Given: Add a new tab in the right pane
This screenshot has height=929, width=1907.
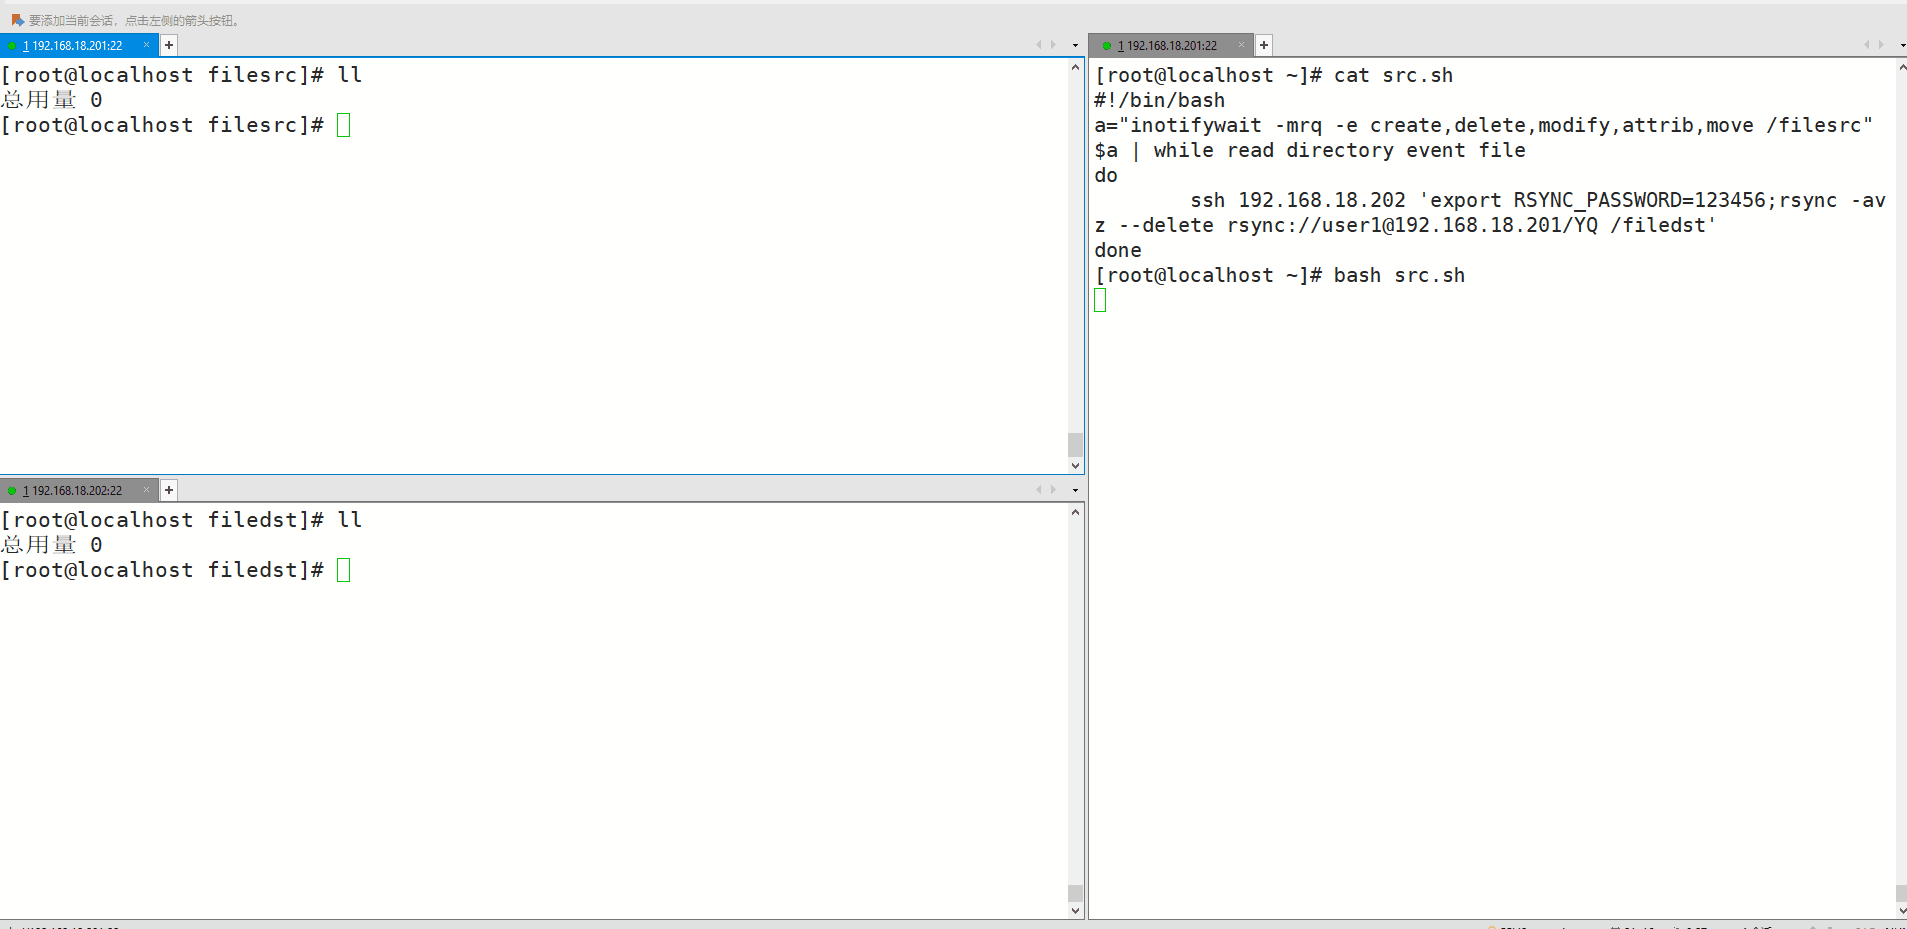Looking at the screenshot, I should [x=1264, y=45].
